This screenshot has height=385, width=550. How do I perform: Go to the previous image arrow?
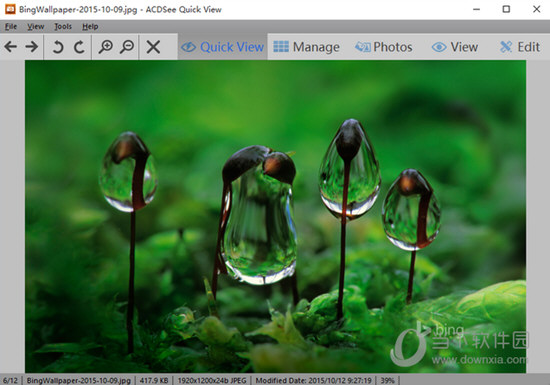coord(11,47)
